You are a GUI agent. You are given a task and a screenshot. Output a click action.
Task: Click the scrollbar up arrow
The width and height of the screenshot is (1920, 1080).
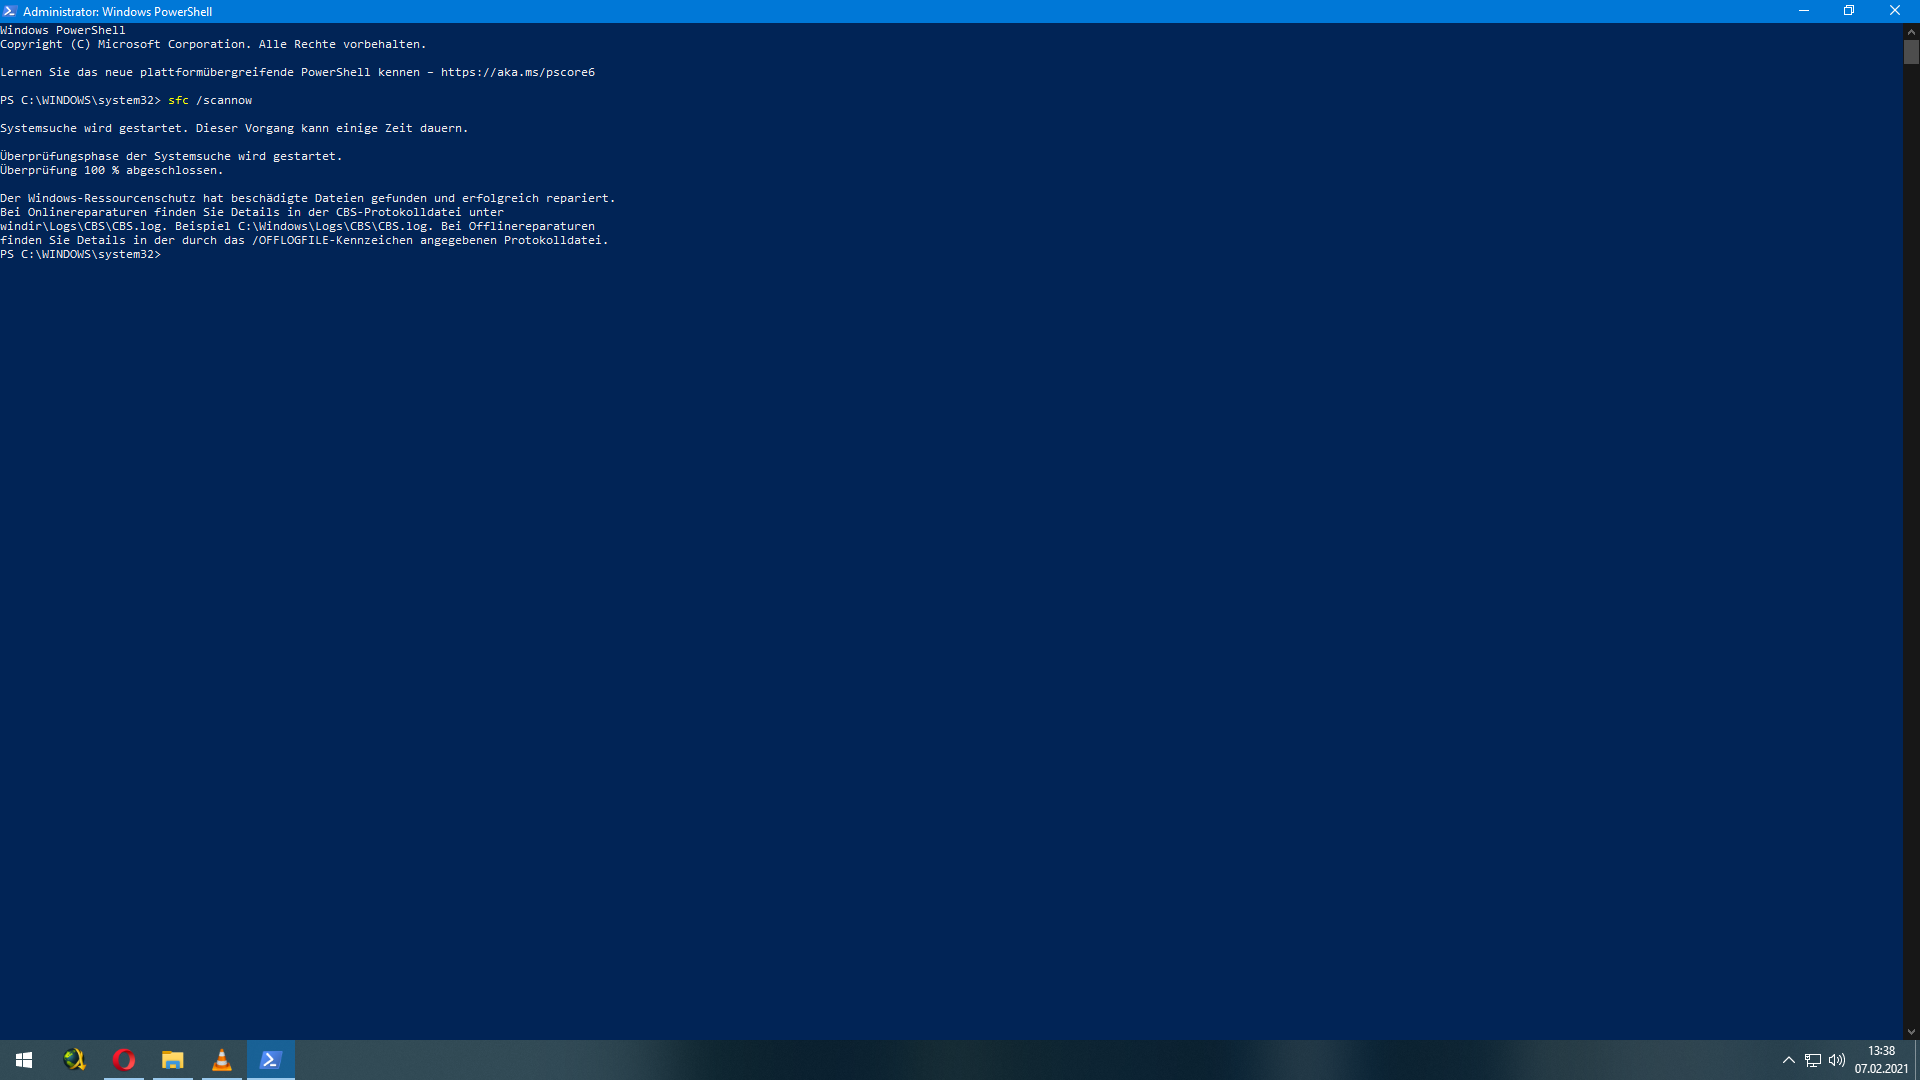(1911, 31)
